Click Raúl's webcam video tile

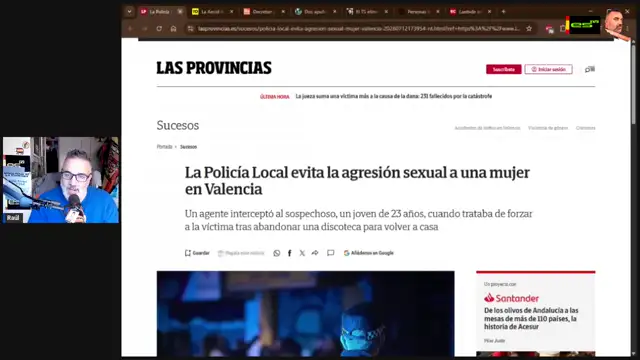pos(61,180)
